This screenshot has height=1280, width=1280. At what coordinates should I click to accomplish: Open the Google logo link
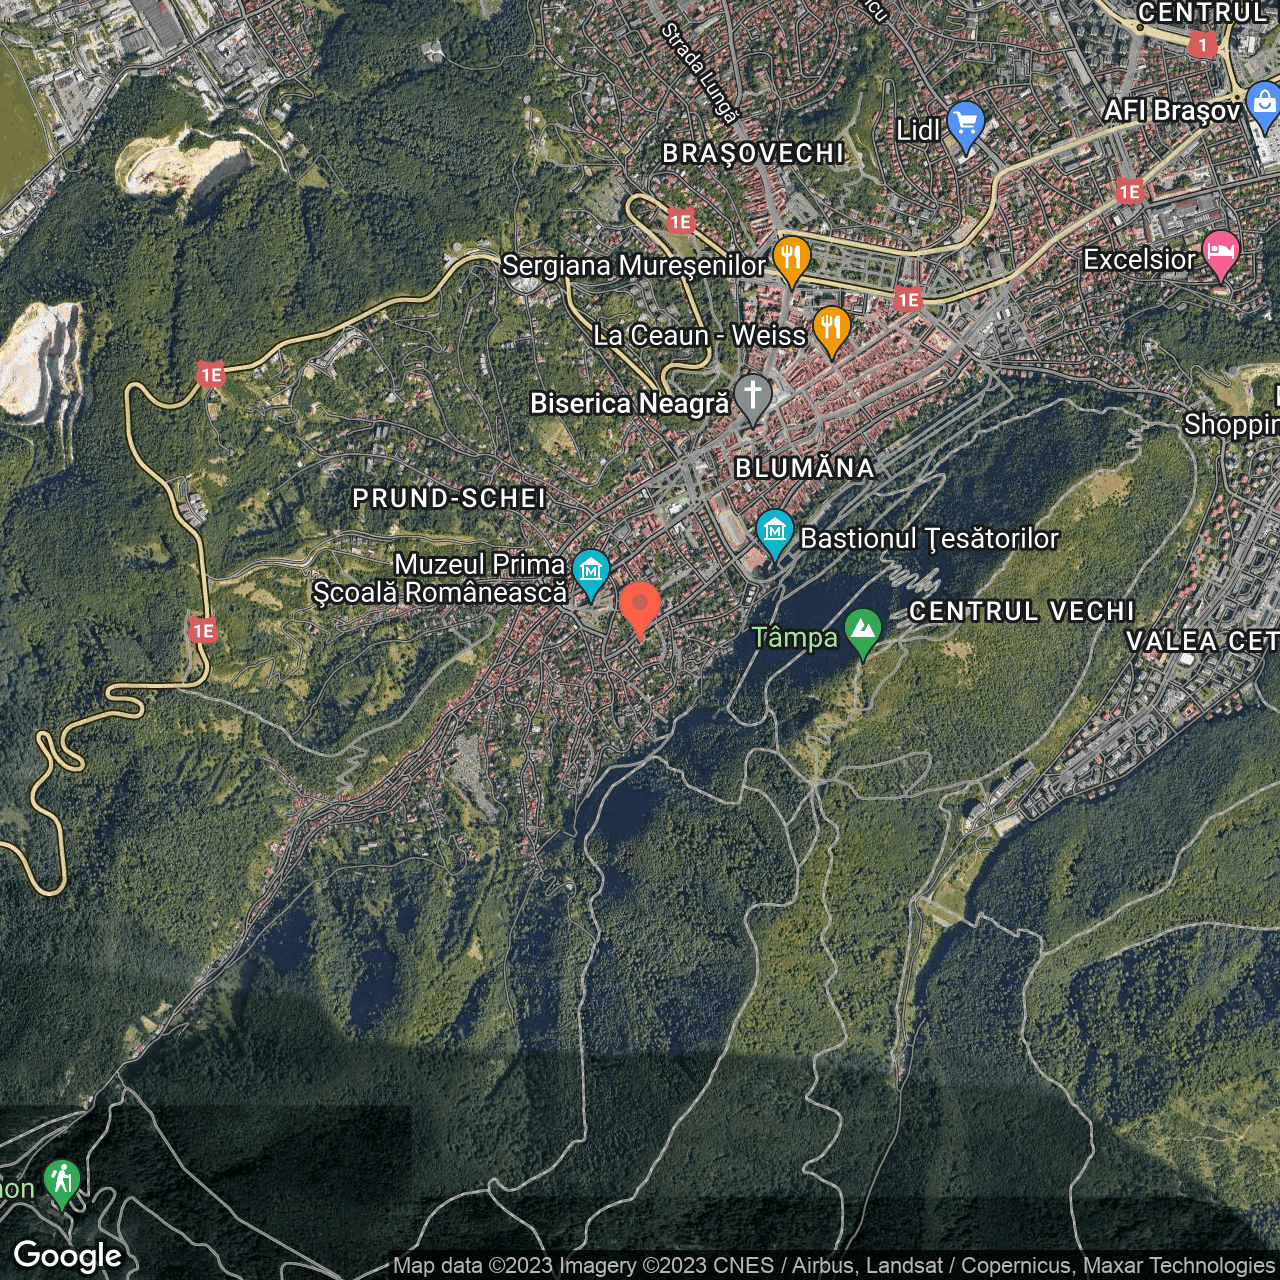pos(71,1254)
